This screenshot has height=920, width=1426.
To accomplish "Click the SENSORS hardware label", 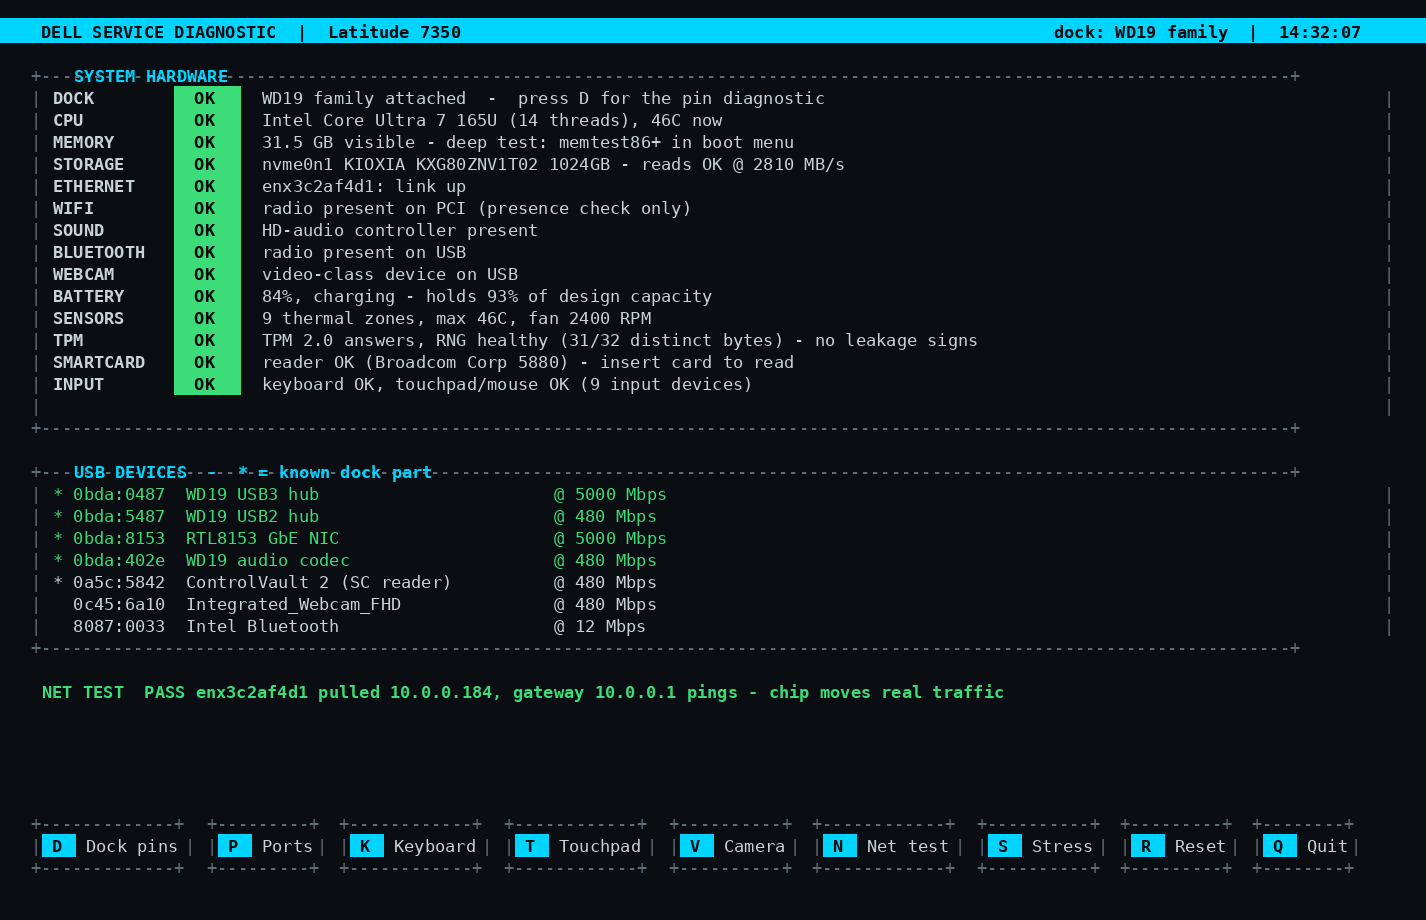I will (89, 318).
